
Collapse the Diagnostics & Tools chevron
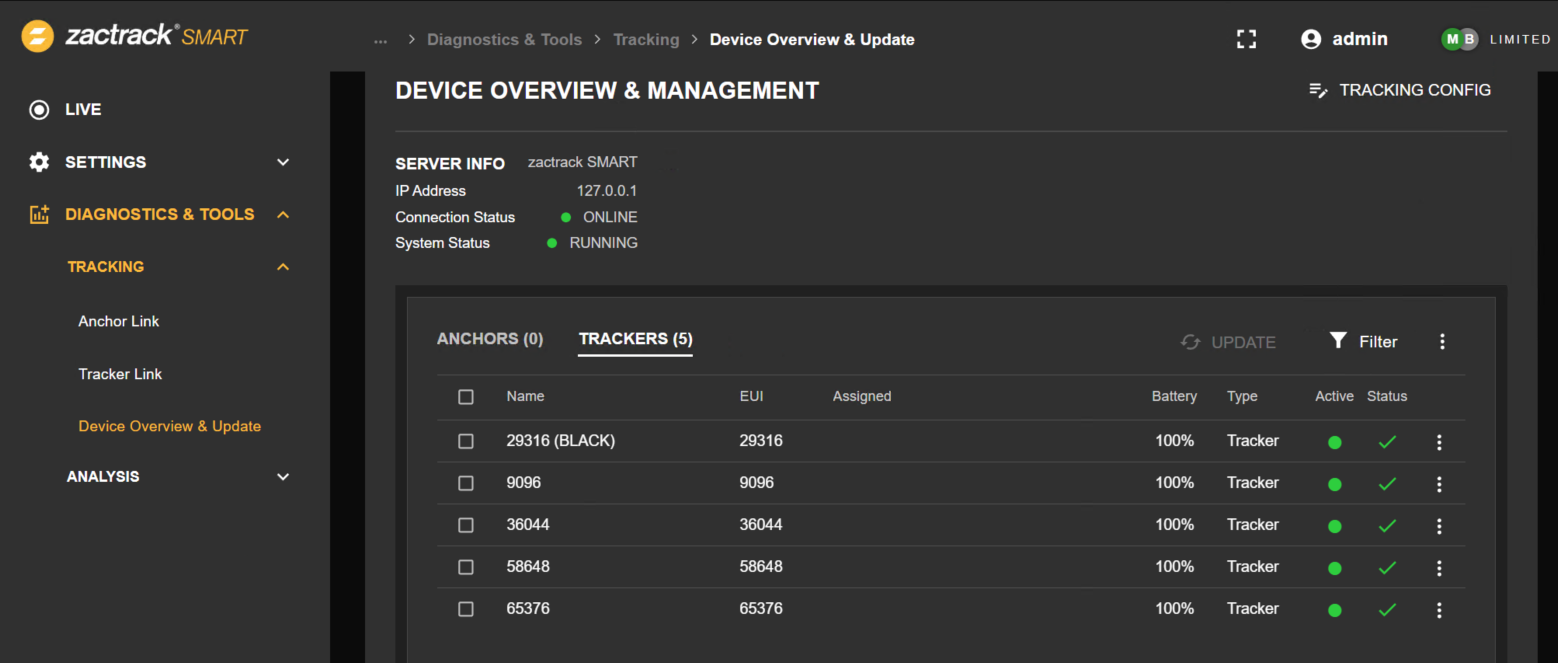[x=283, y=214]
